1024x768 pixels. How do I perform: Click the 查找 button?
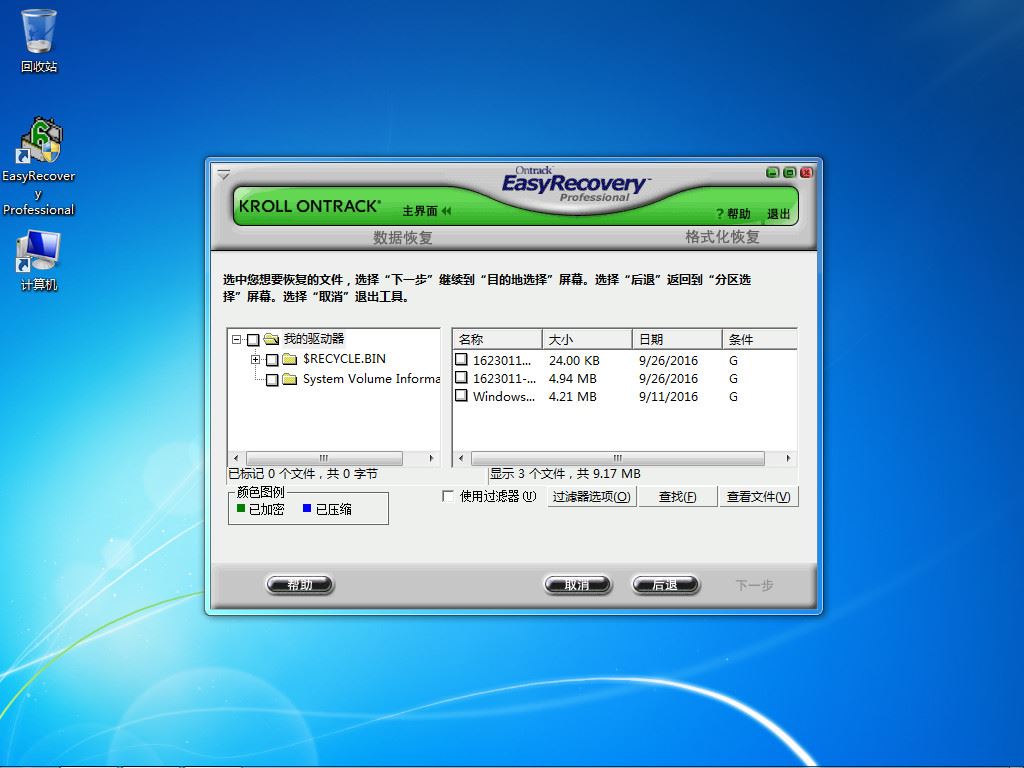[x=678, y=496]
